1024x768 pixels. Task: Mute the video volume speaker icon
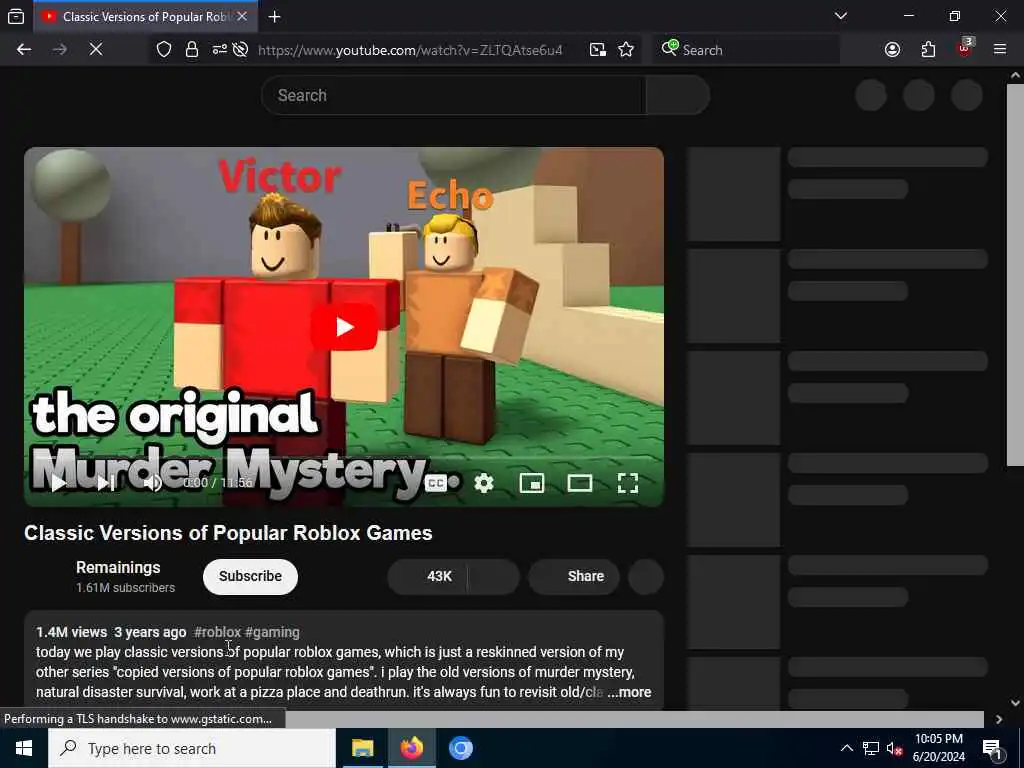tap(152, 483)
